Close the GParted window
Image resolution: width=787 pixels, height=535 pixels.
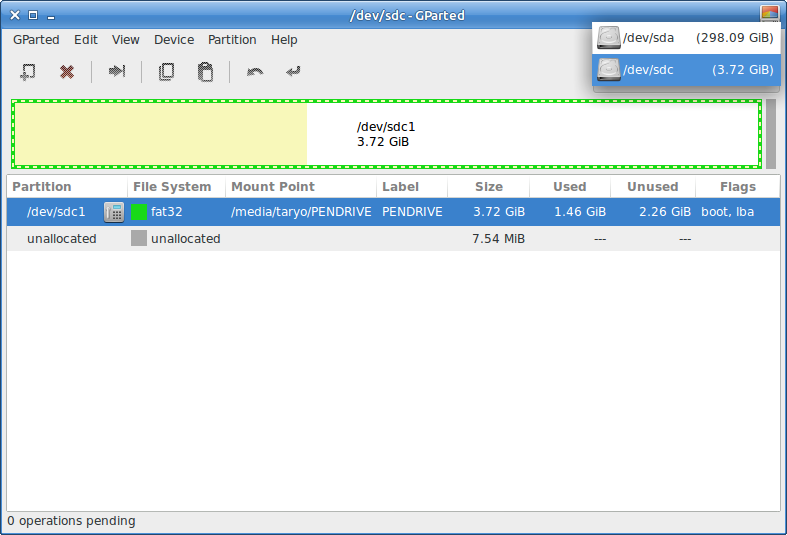[15, 15]
